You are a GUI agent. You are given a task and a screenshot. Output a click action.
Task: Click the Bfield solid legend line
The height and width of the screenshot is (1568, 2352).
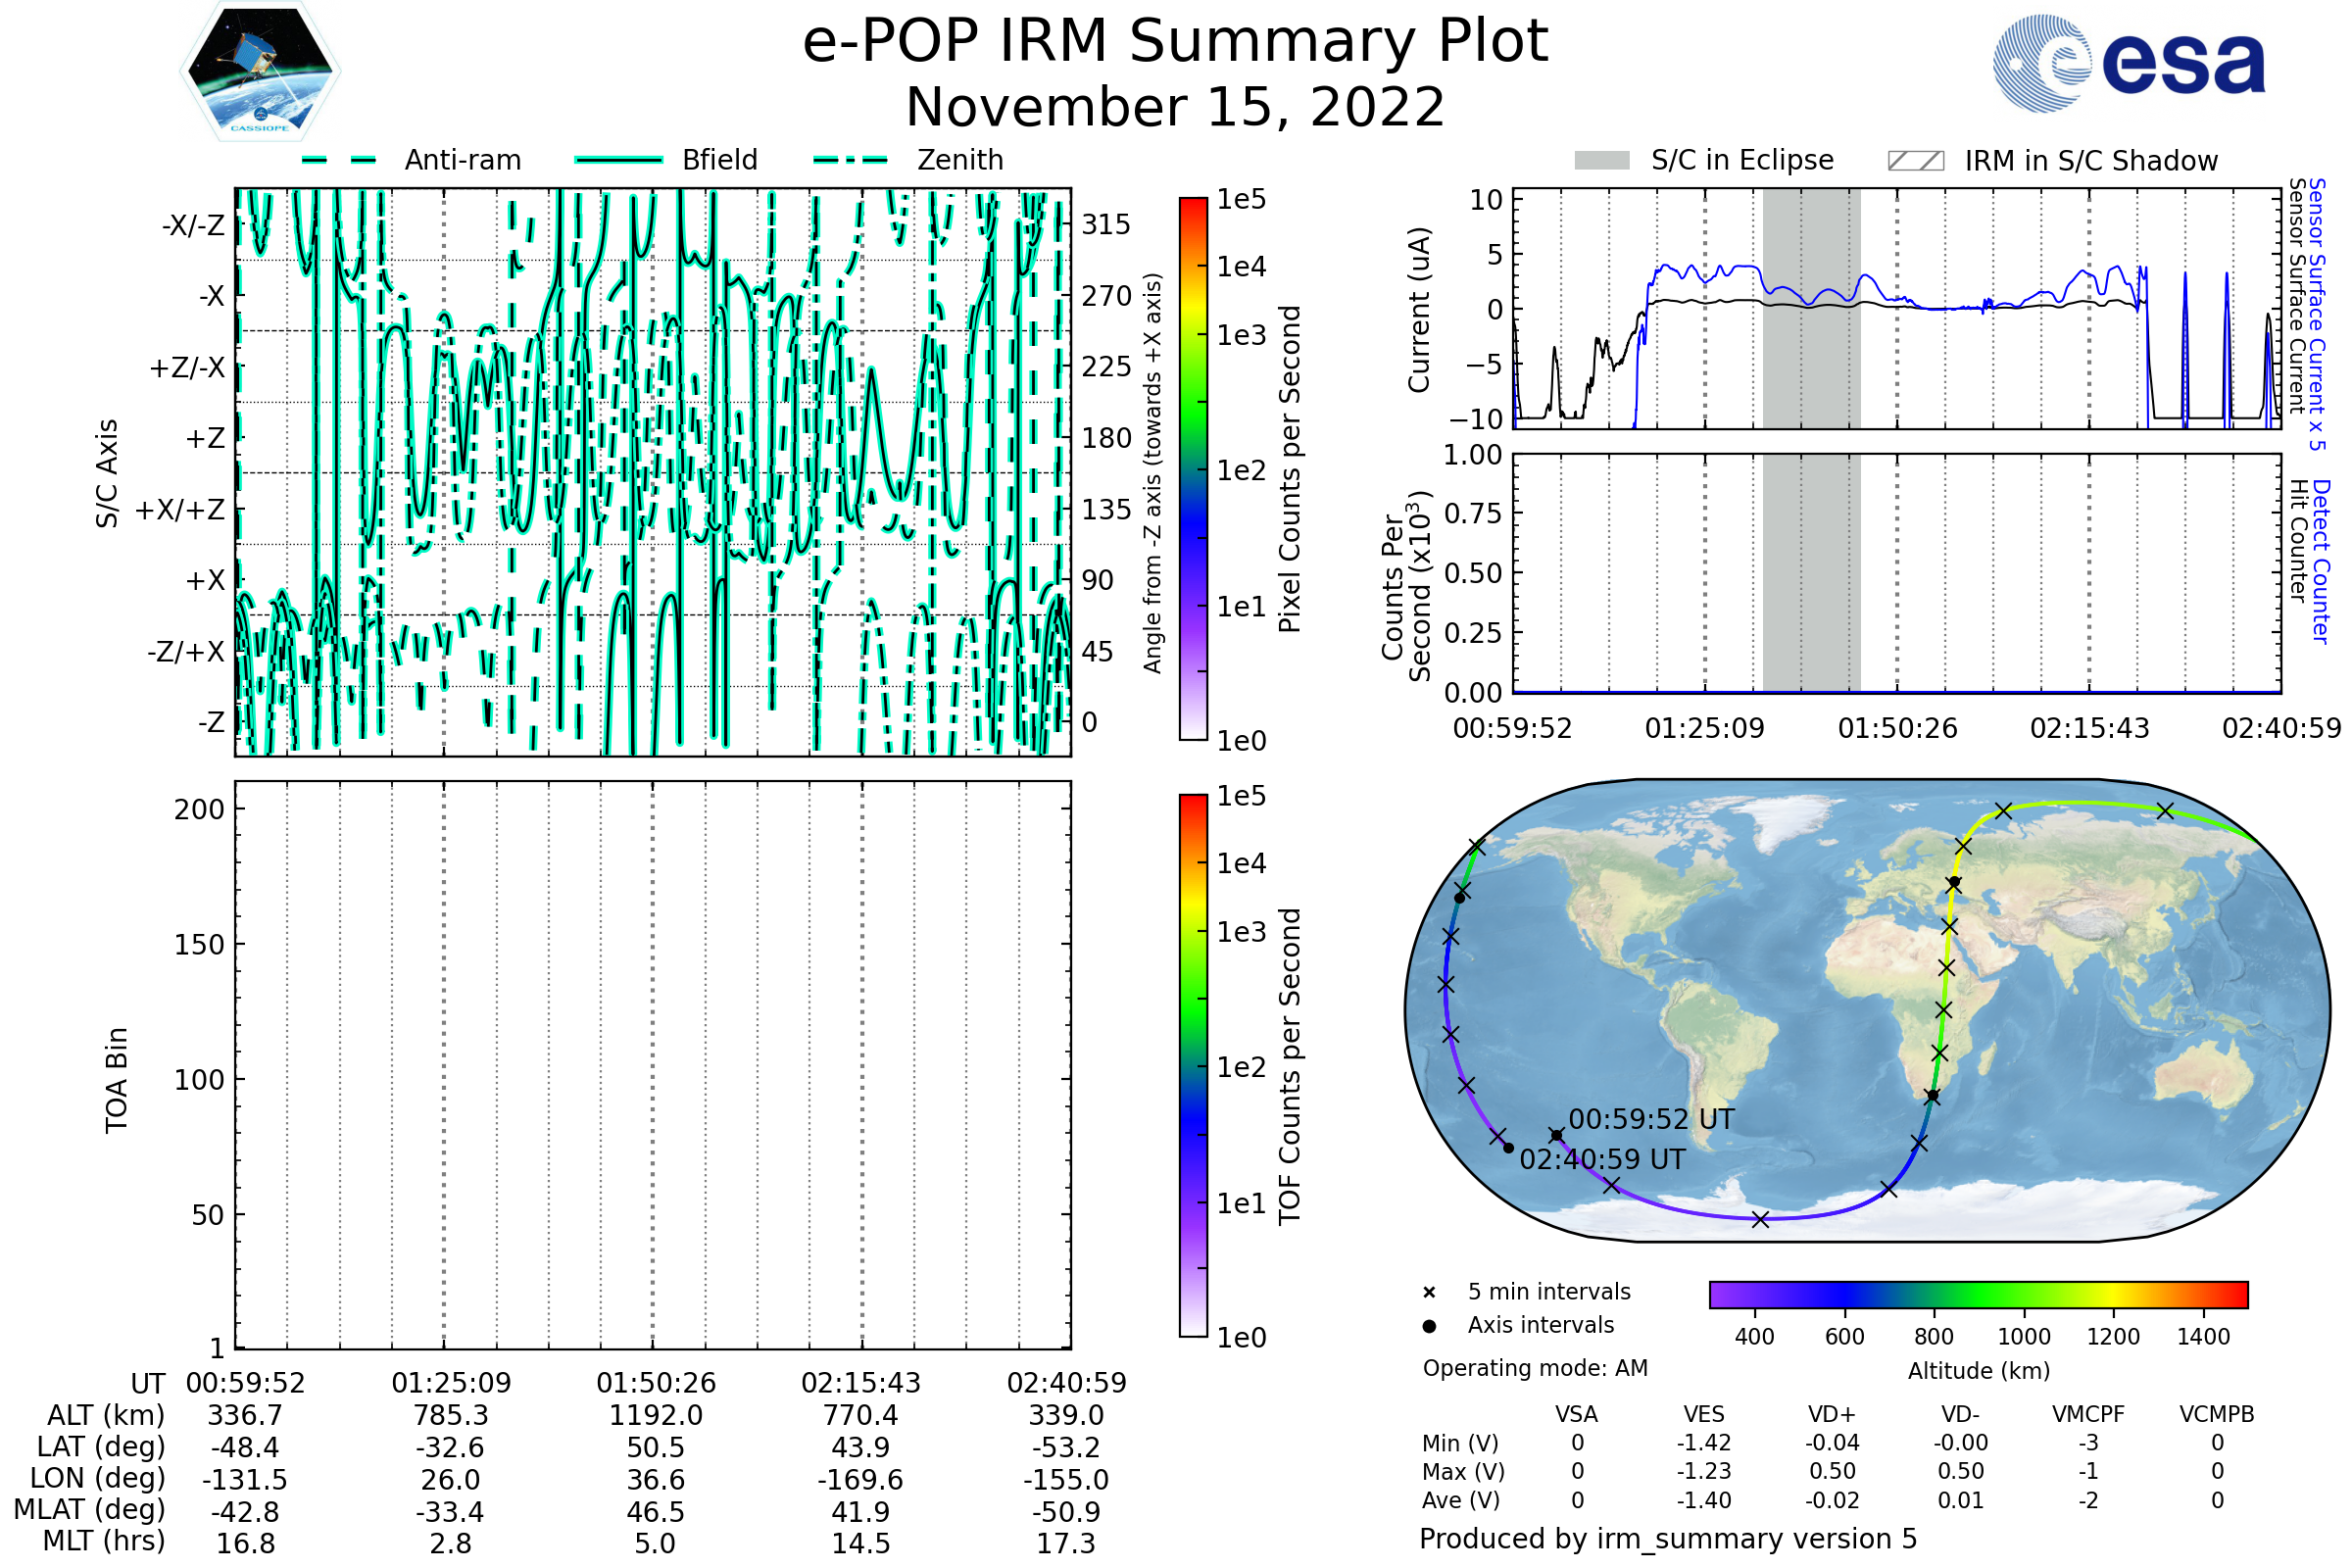(x=618, y=160)
